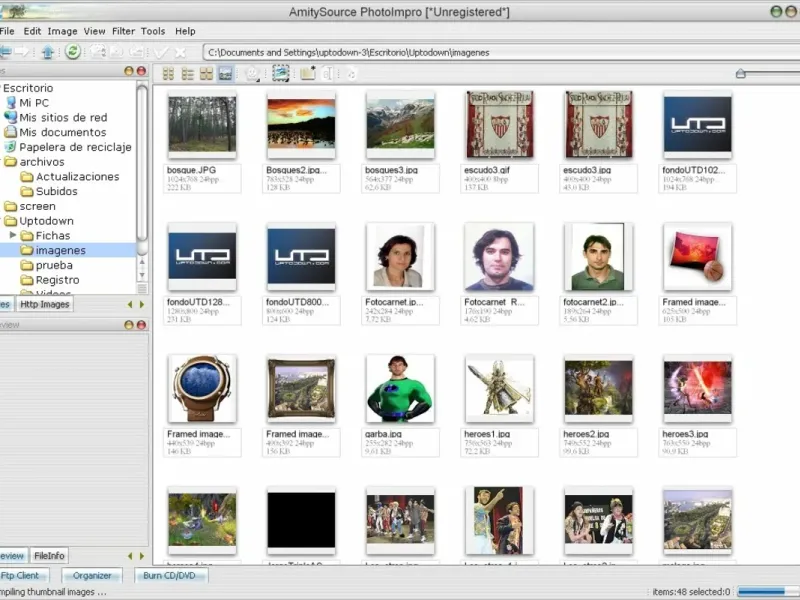Screen dimensions: 800x600
Task: Click the new folder icon
Action: tap(308, 73)
